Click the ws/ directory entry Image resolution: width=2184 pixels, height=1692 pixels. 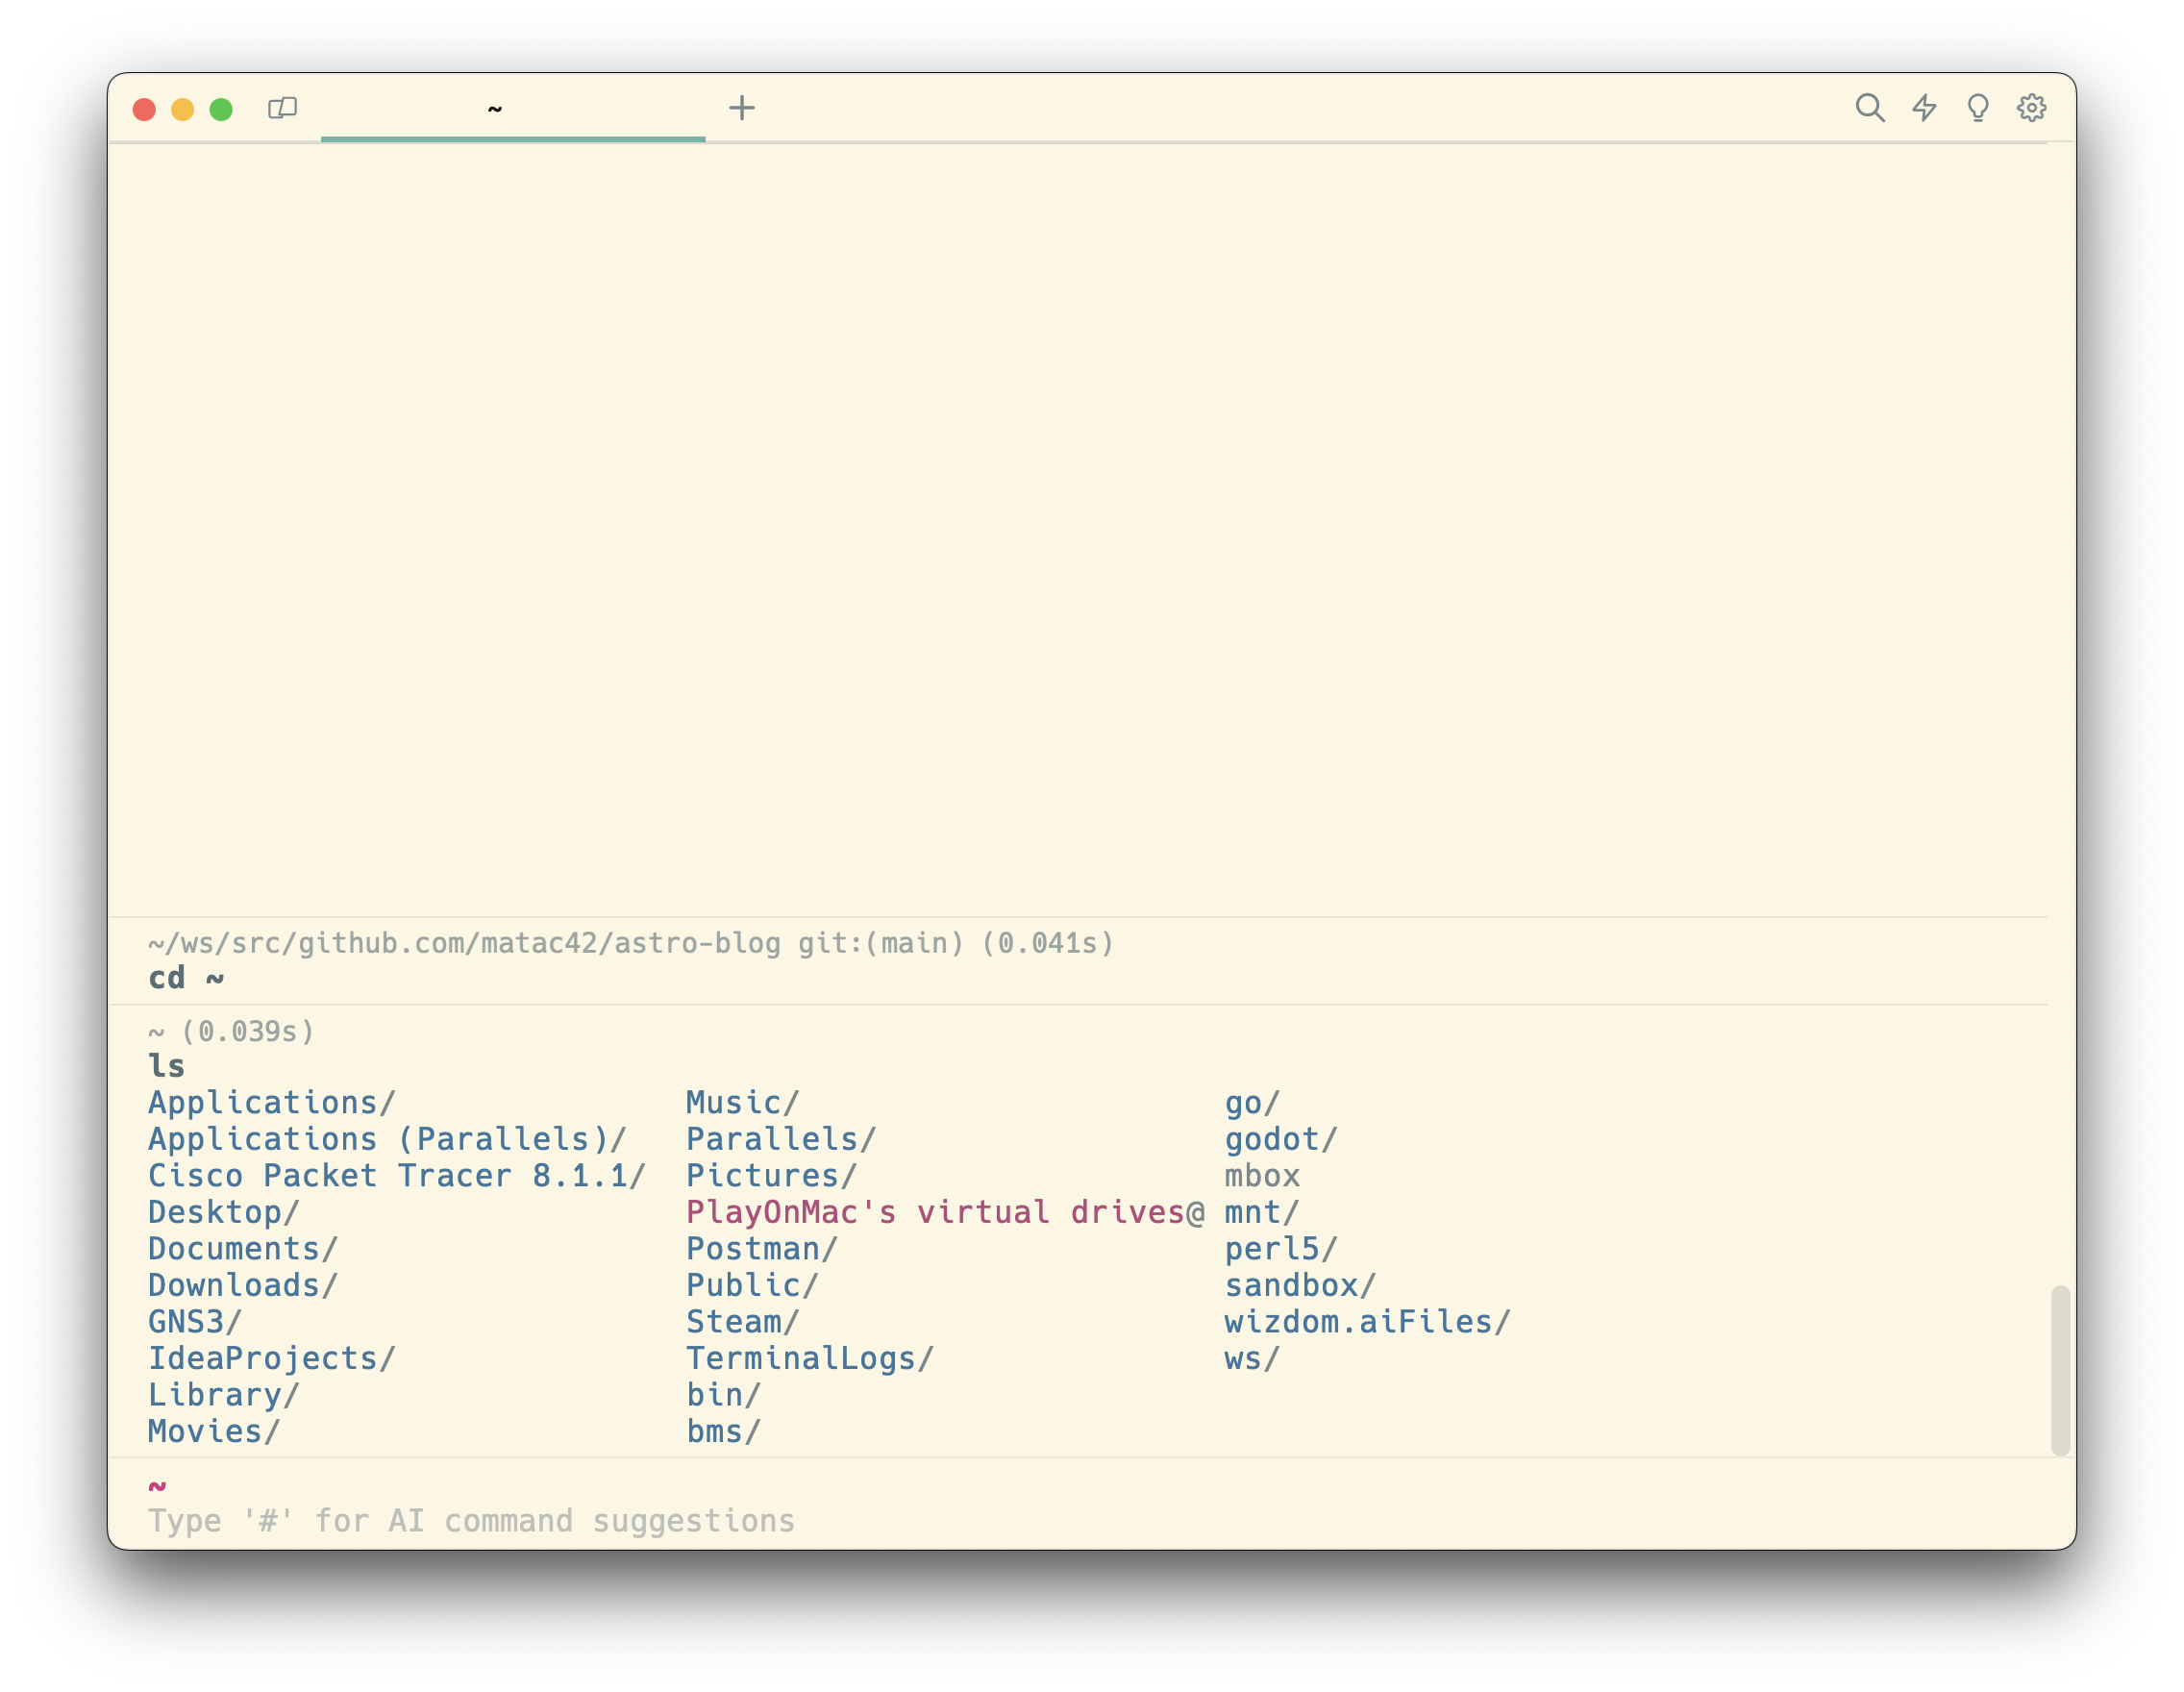(x=1252, y=1358)
